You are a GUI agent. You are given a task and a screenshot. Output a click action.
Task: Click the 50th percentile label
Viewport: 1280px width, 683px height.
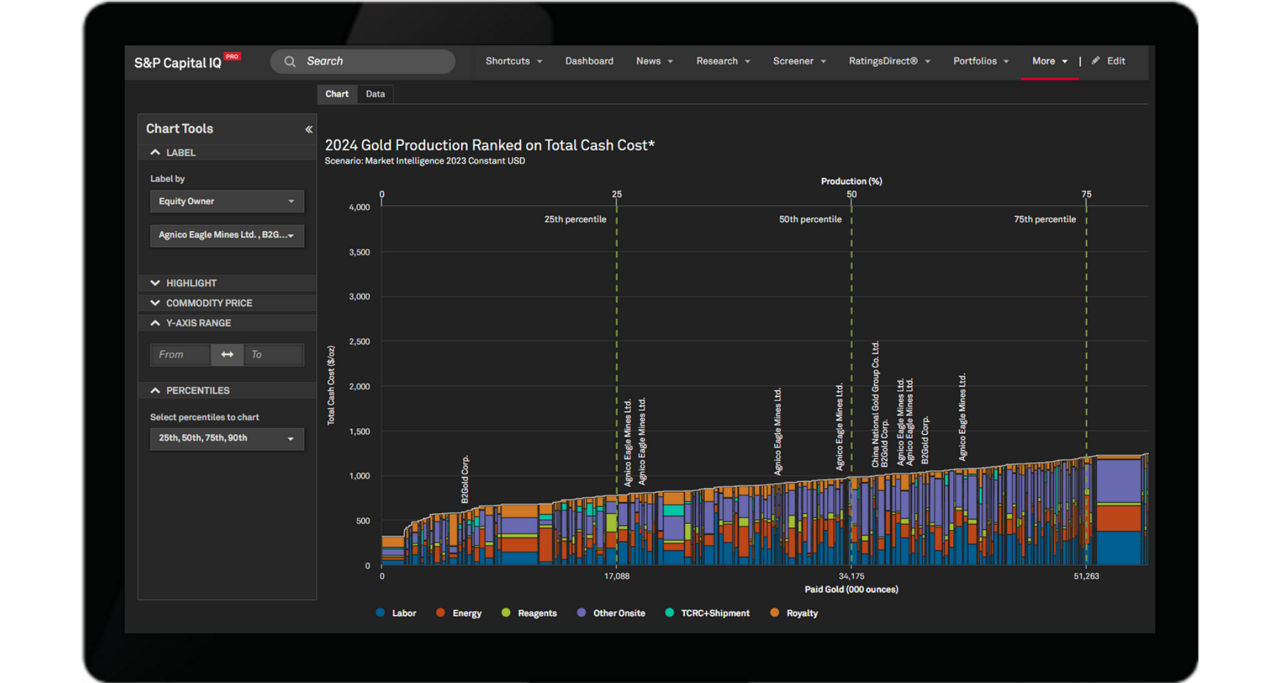pyautogui.click(x=810, y=219)
